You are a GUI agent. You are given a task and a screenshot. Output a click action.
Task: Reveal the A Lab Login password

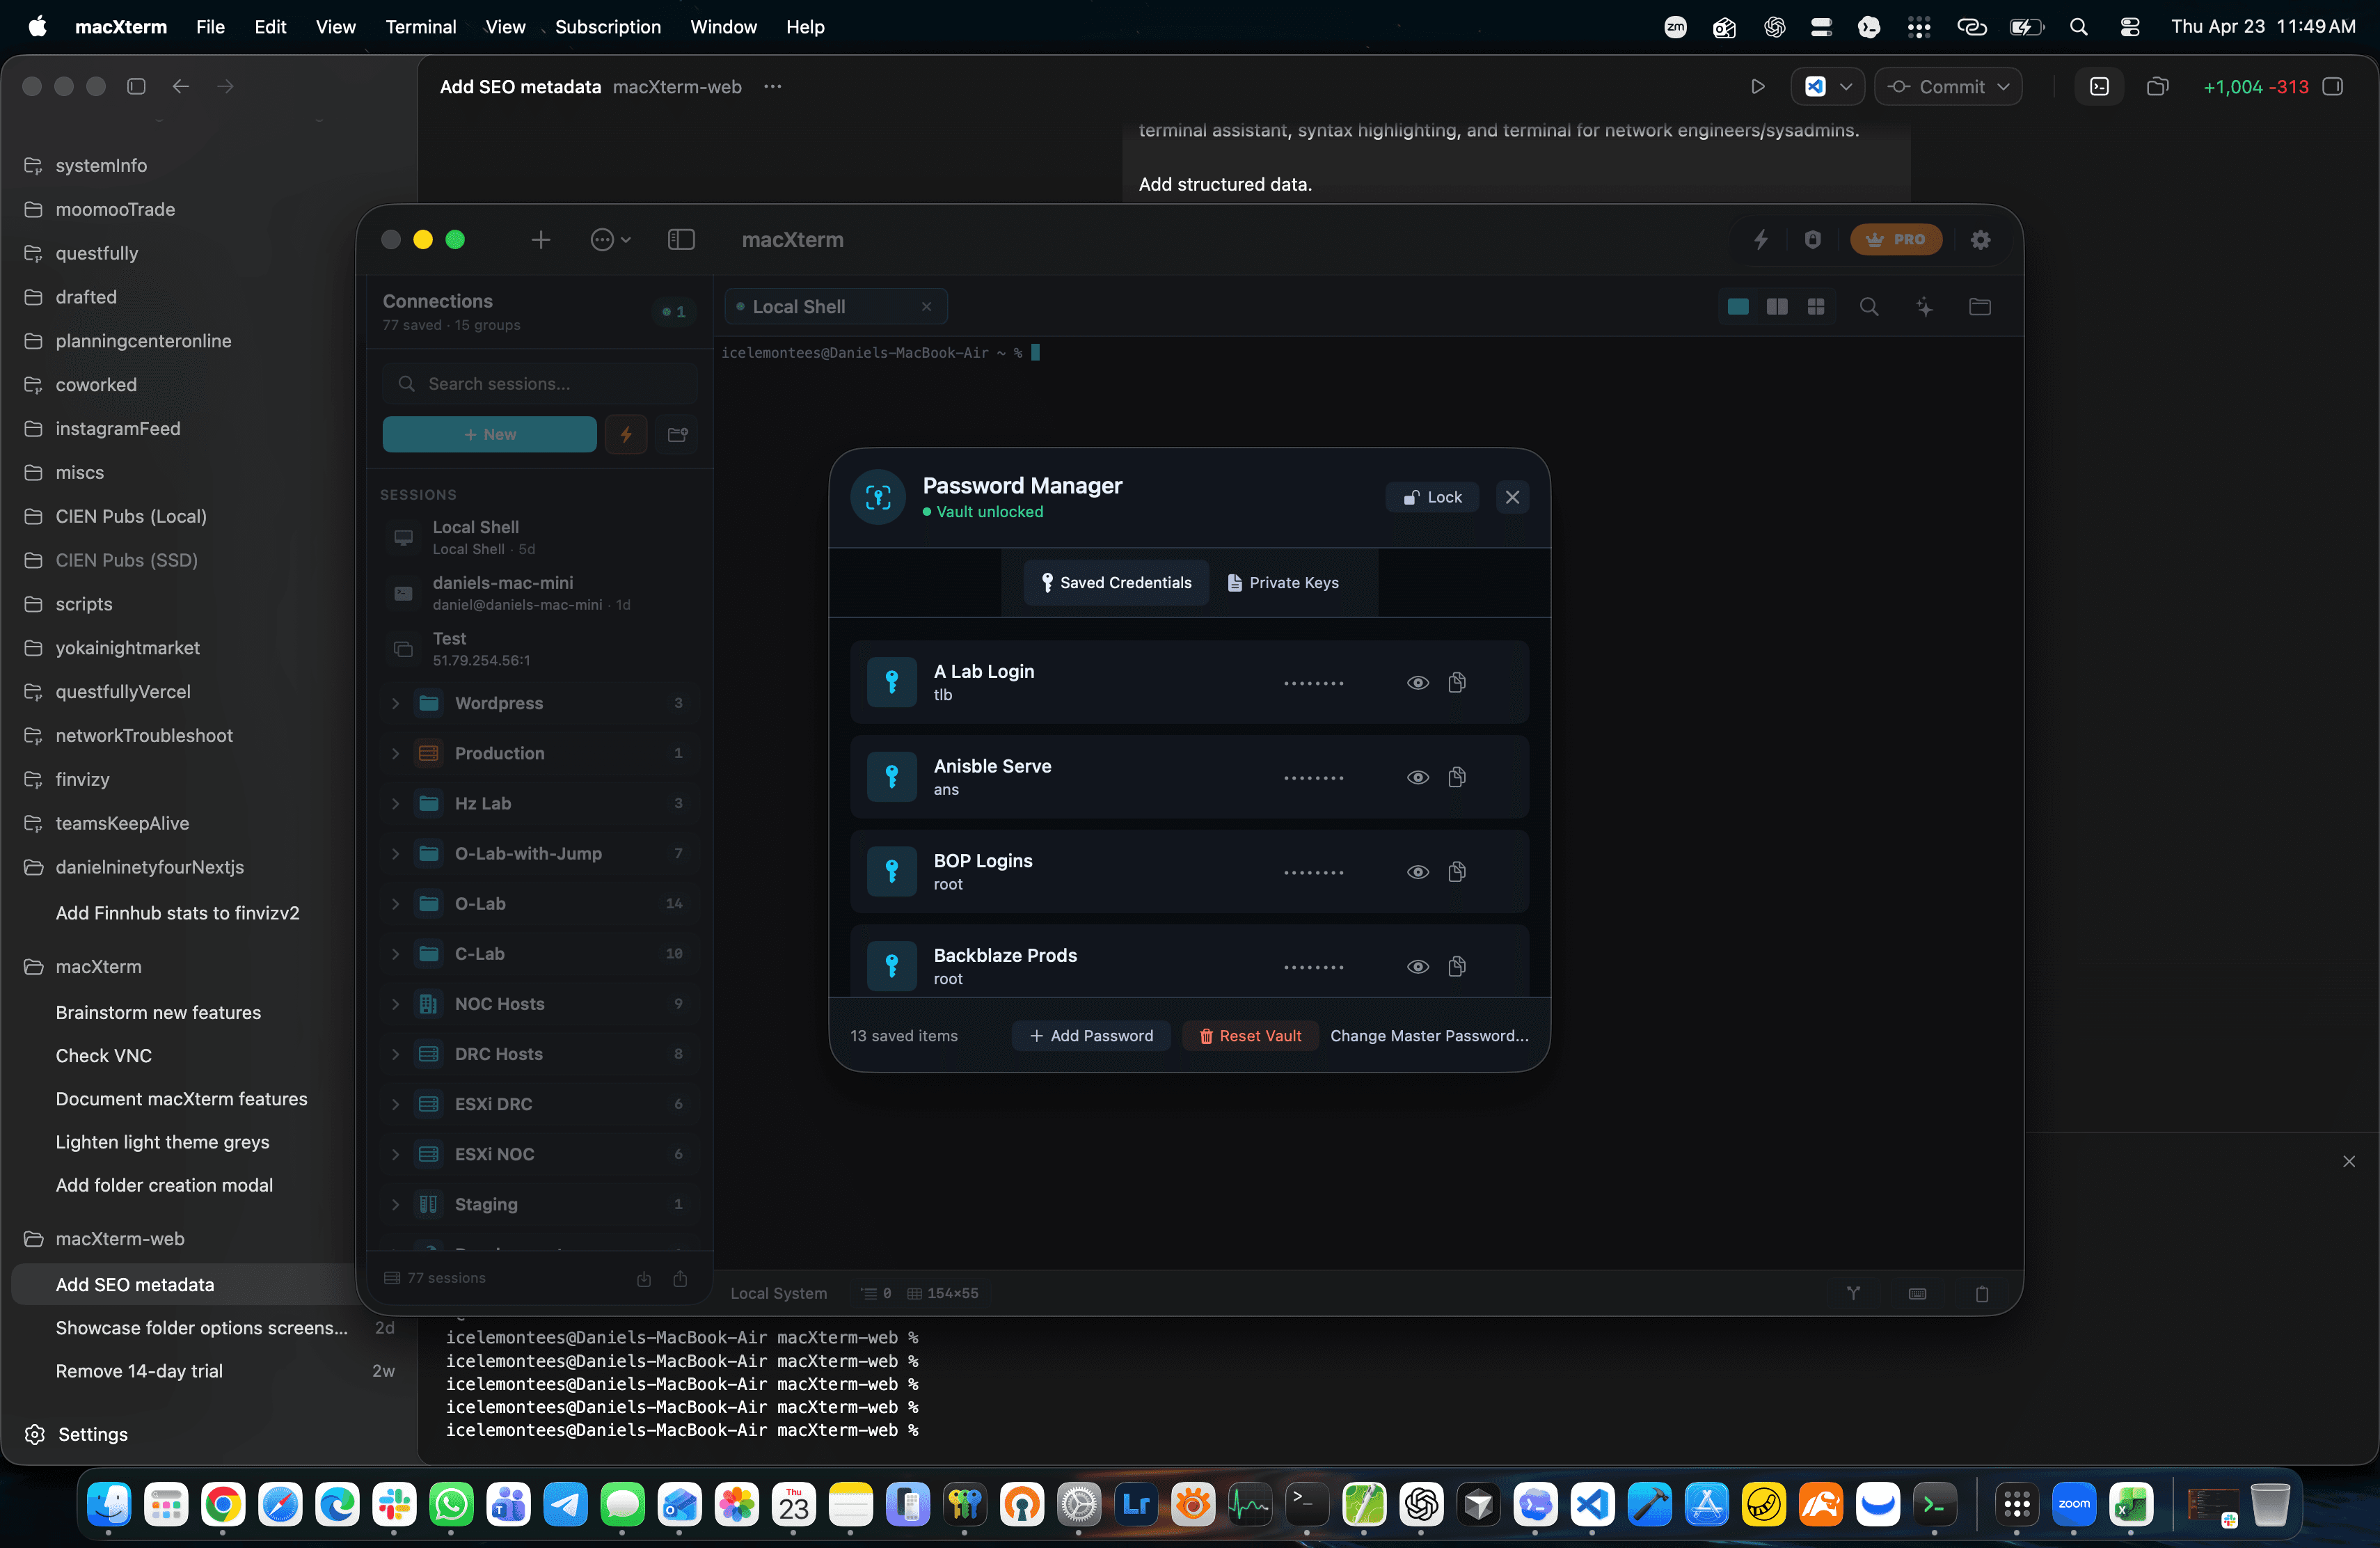(1417, 683)
